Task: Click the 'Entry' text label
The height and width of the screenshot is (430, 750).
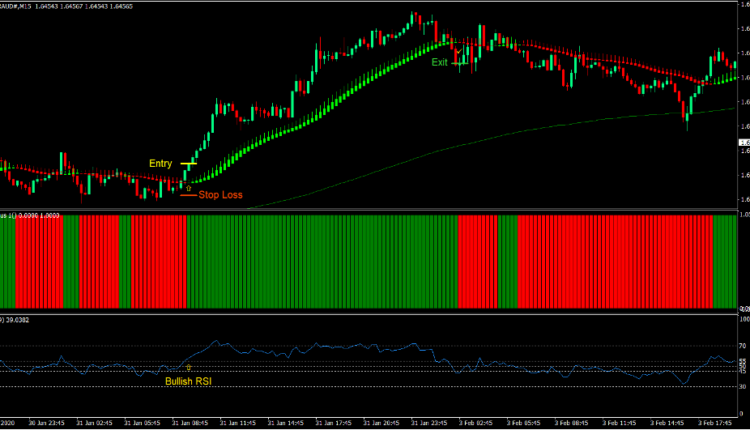Action: [161, 163]
